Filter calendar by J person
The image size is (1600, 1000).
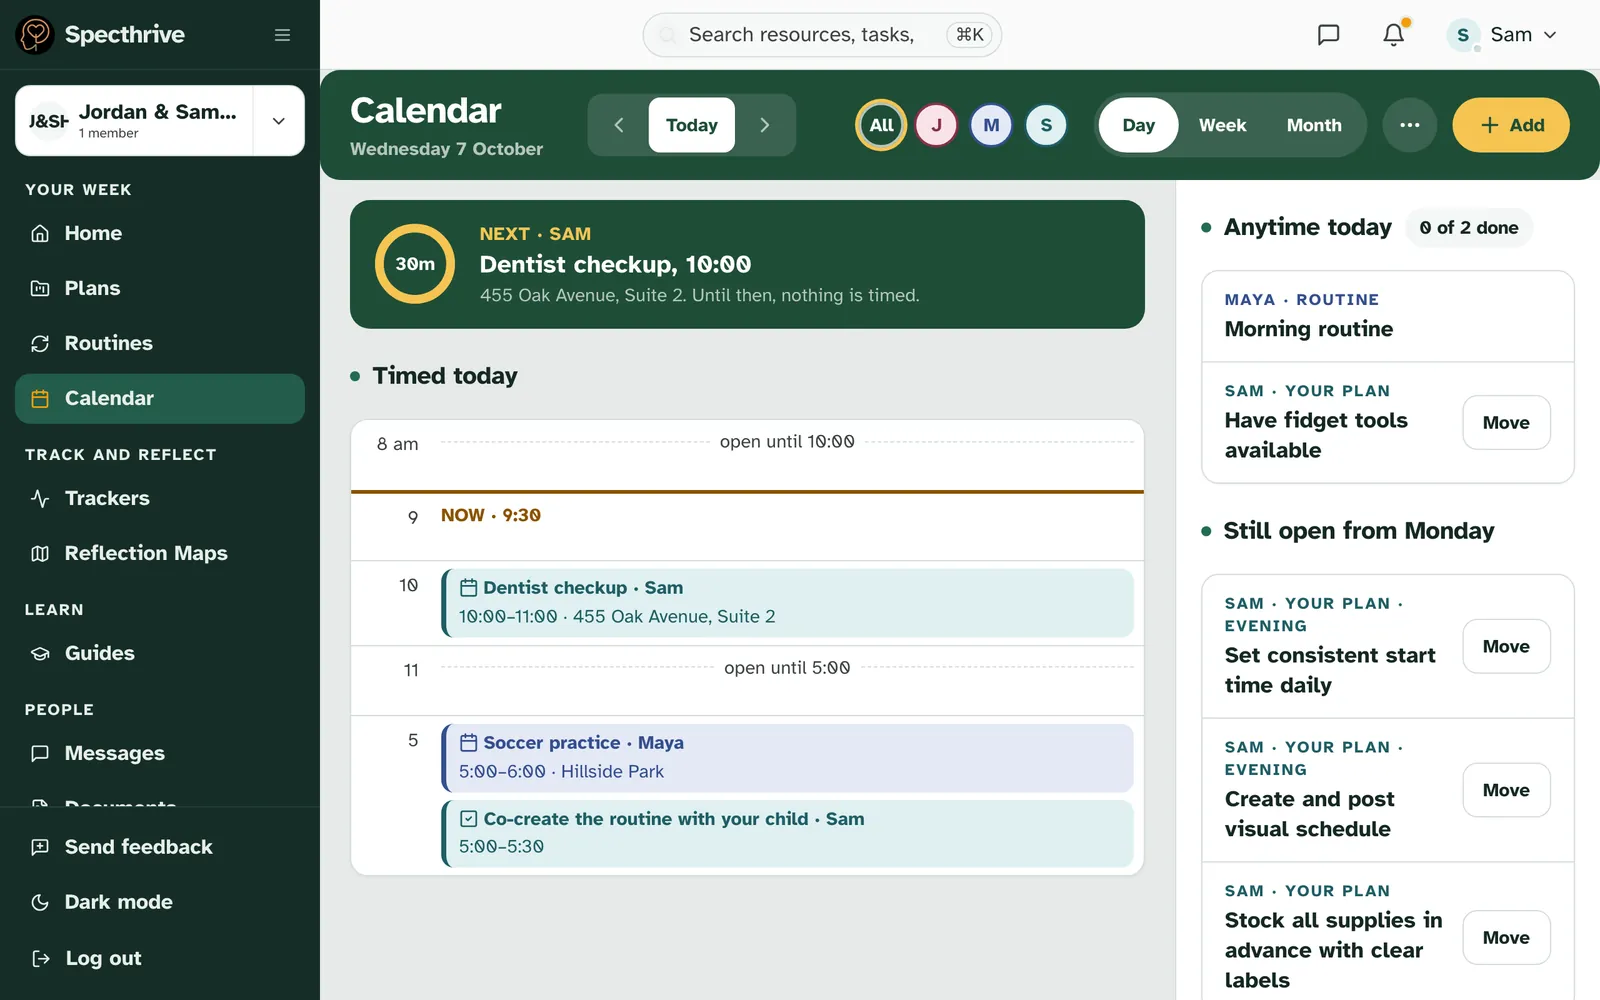pyautogui.click(x=936, y=125)
